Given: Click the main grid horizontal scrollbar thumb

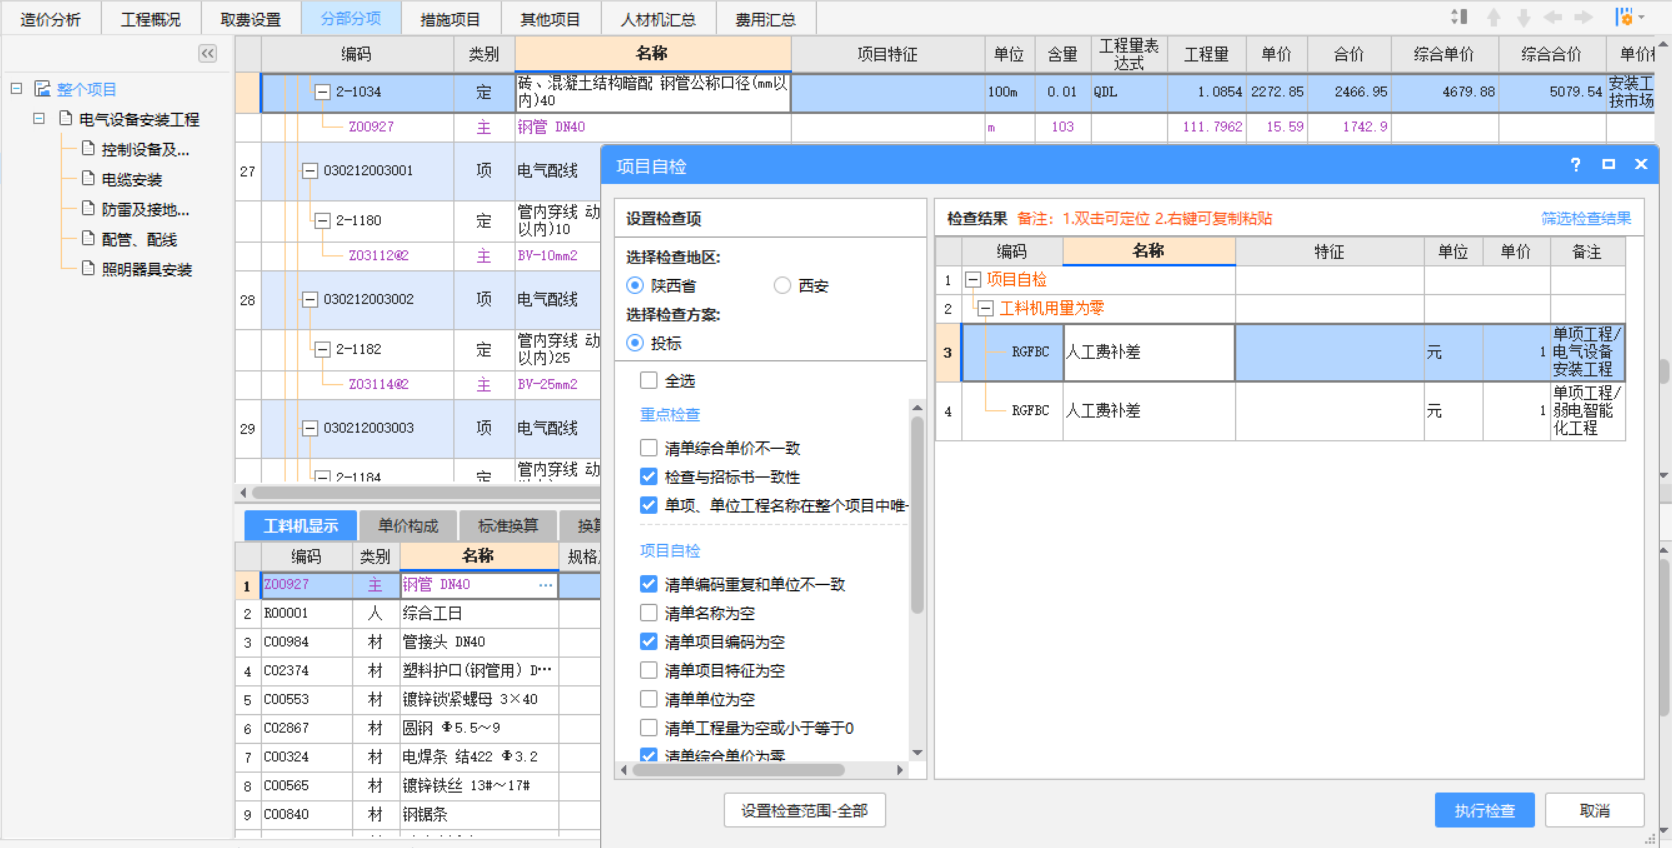Looking at the screenshot, I should (425, 493).
